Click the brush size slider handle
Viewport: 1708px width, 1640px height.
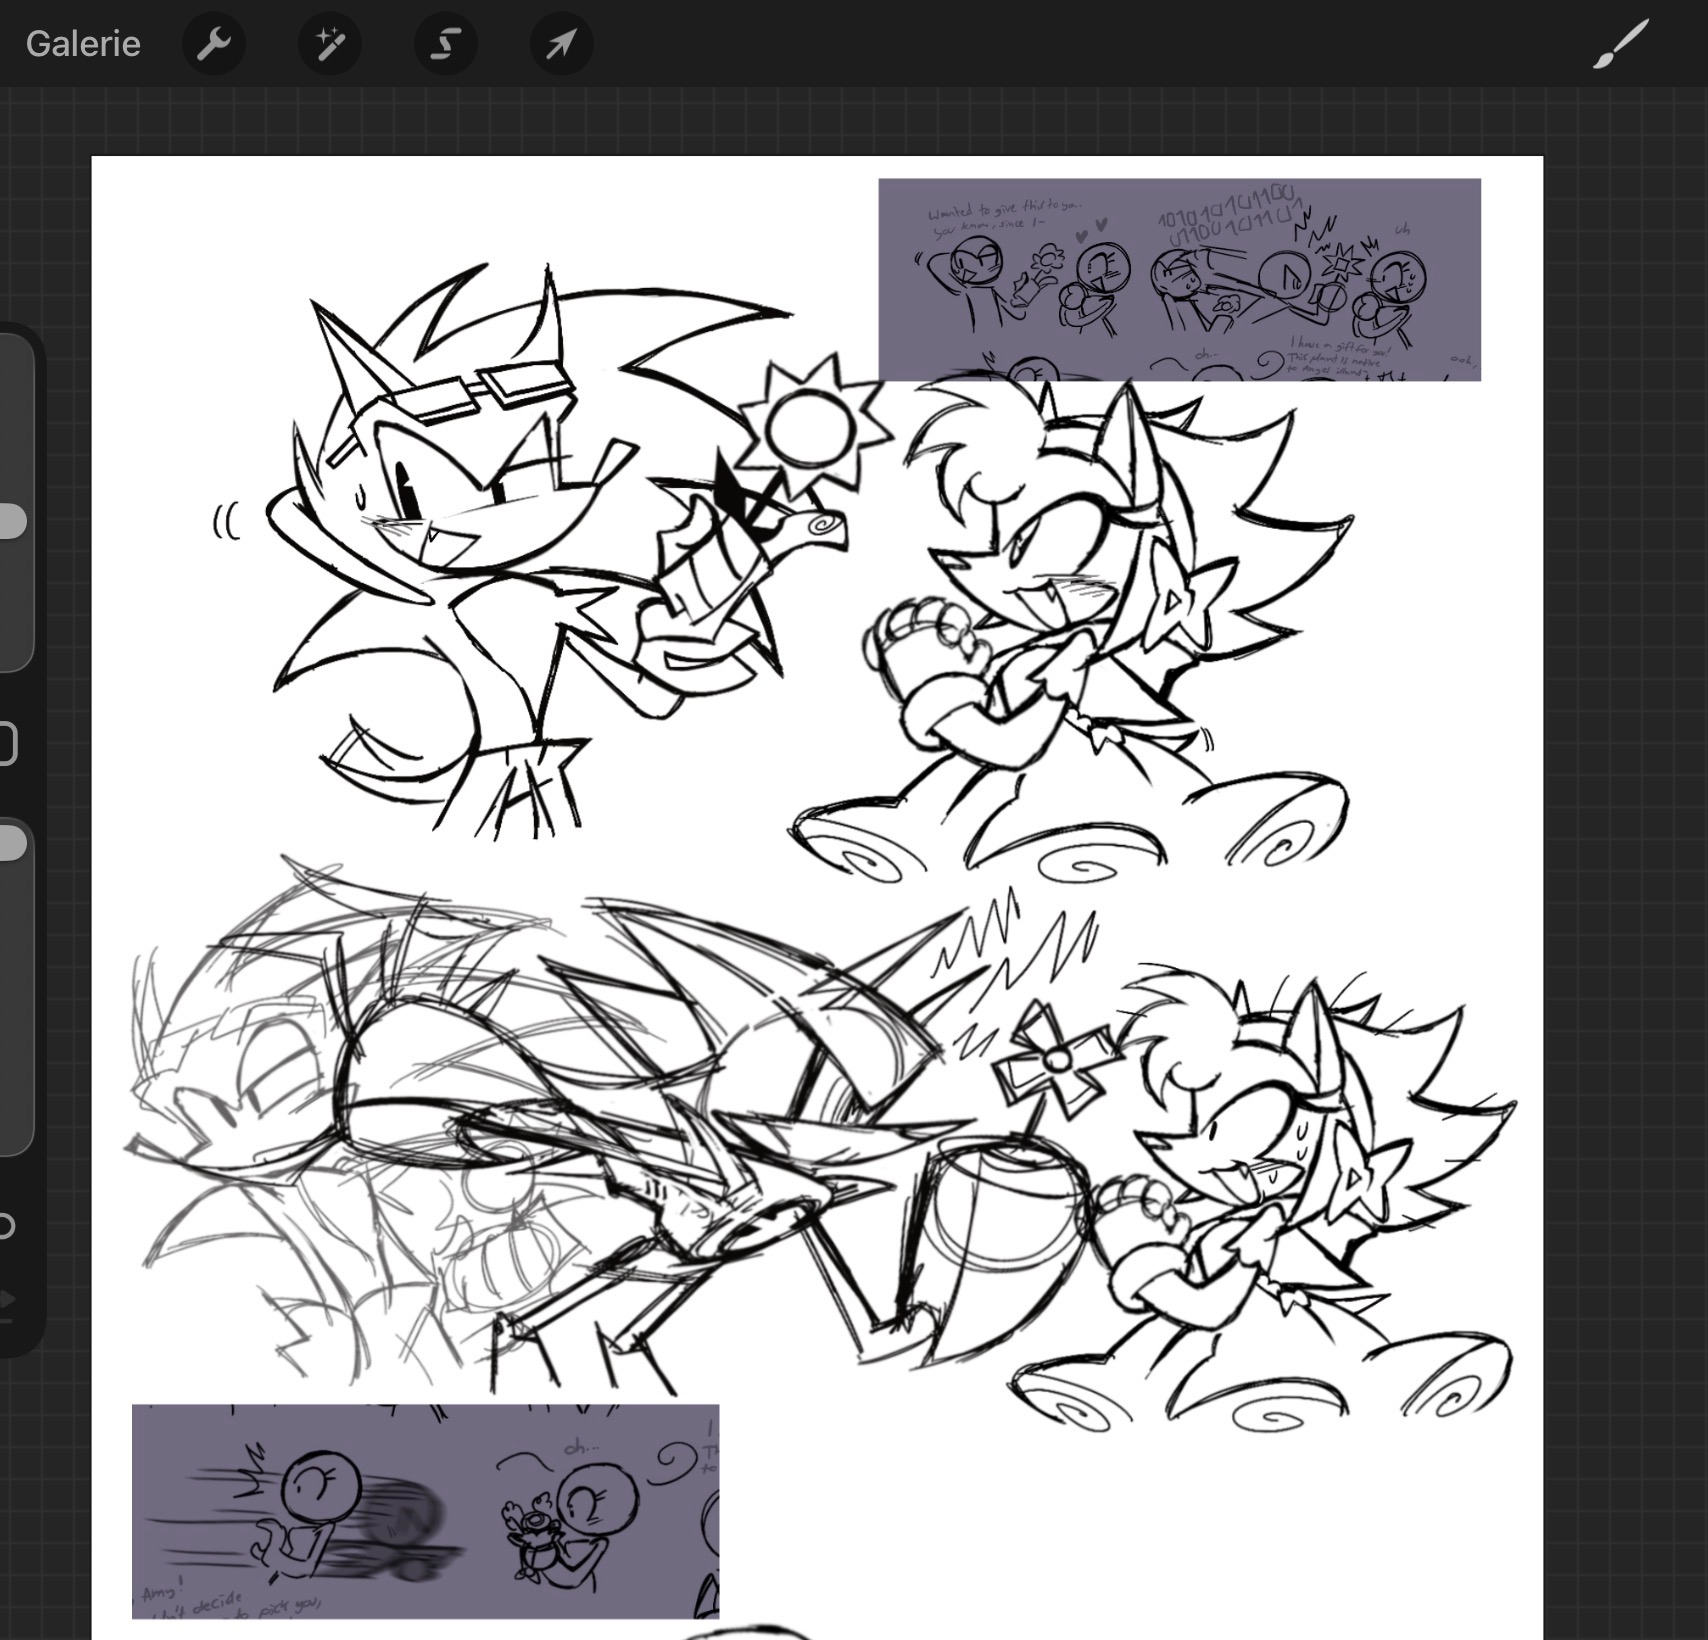click(x=10, y=521)
